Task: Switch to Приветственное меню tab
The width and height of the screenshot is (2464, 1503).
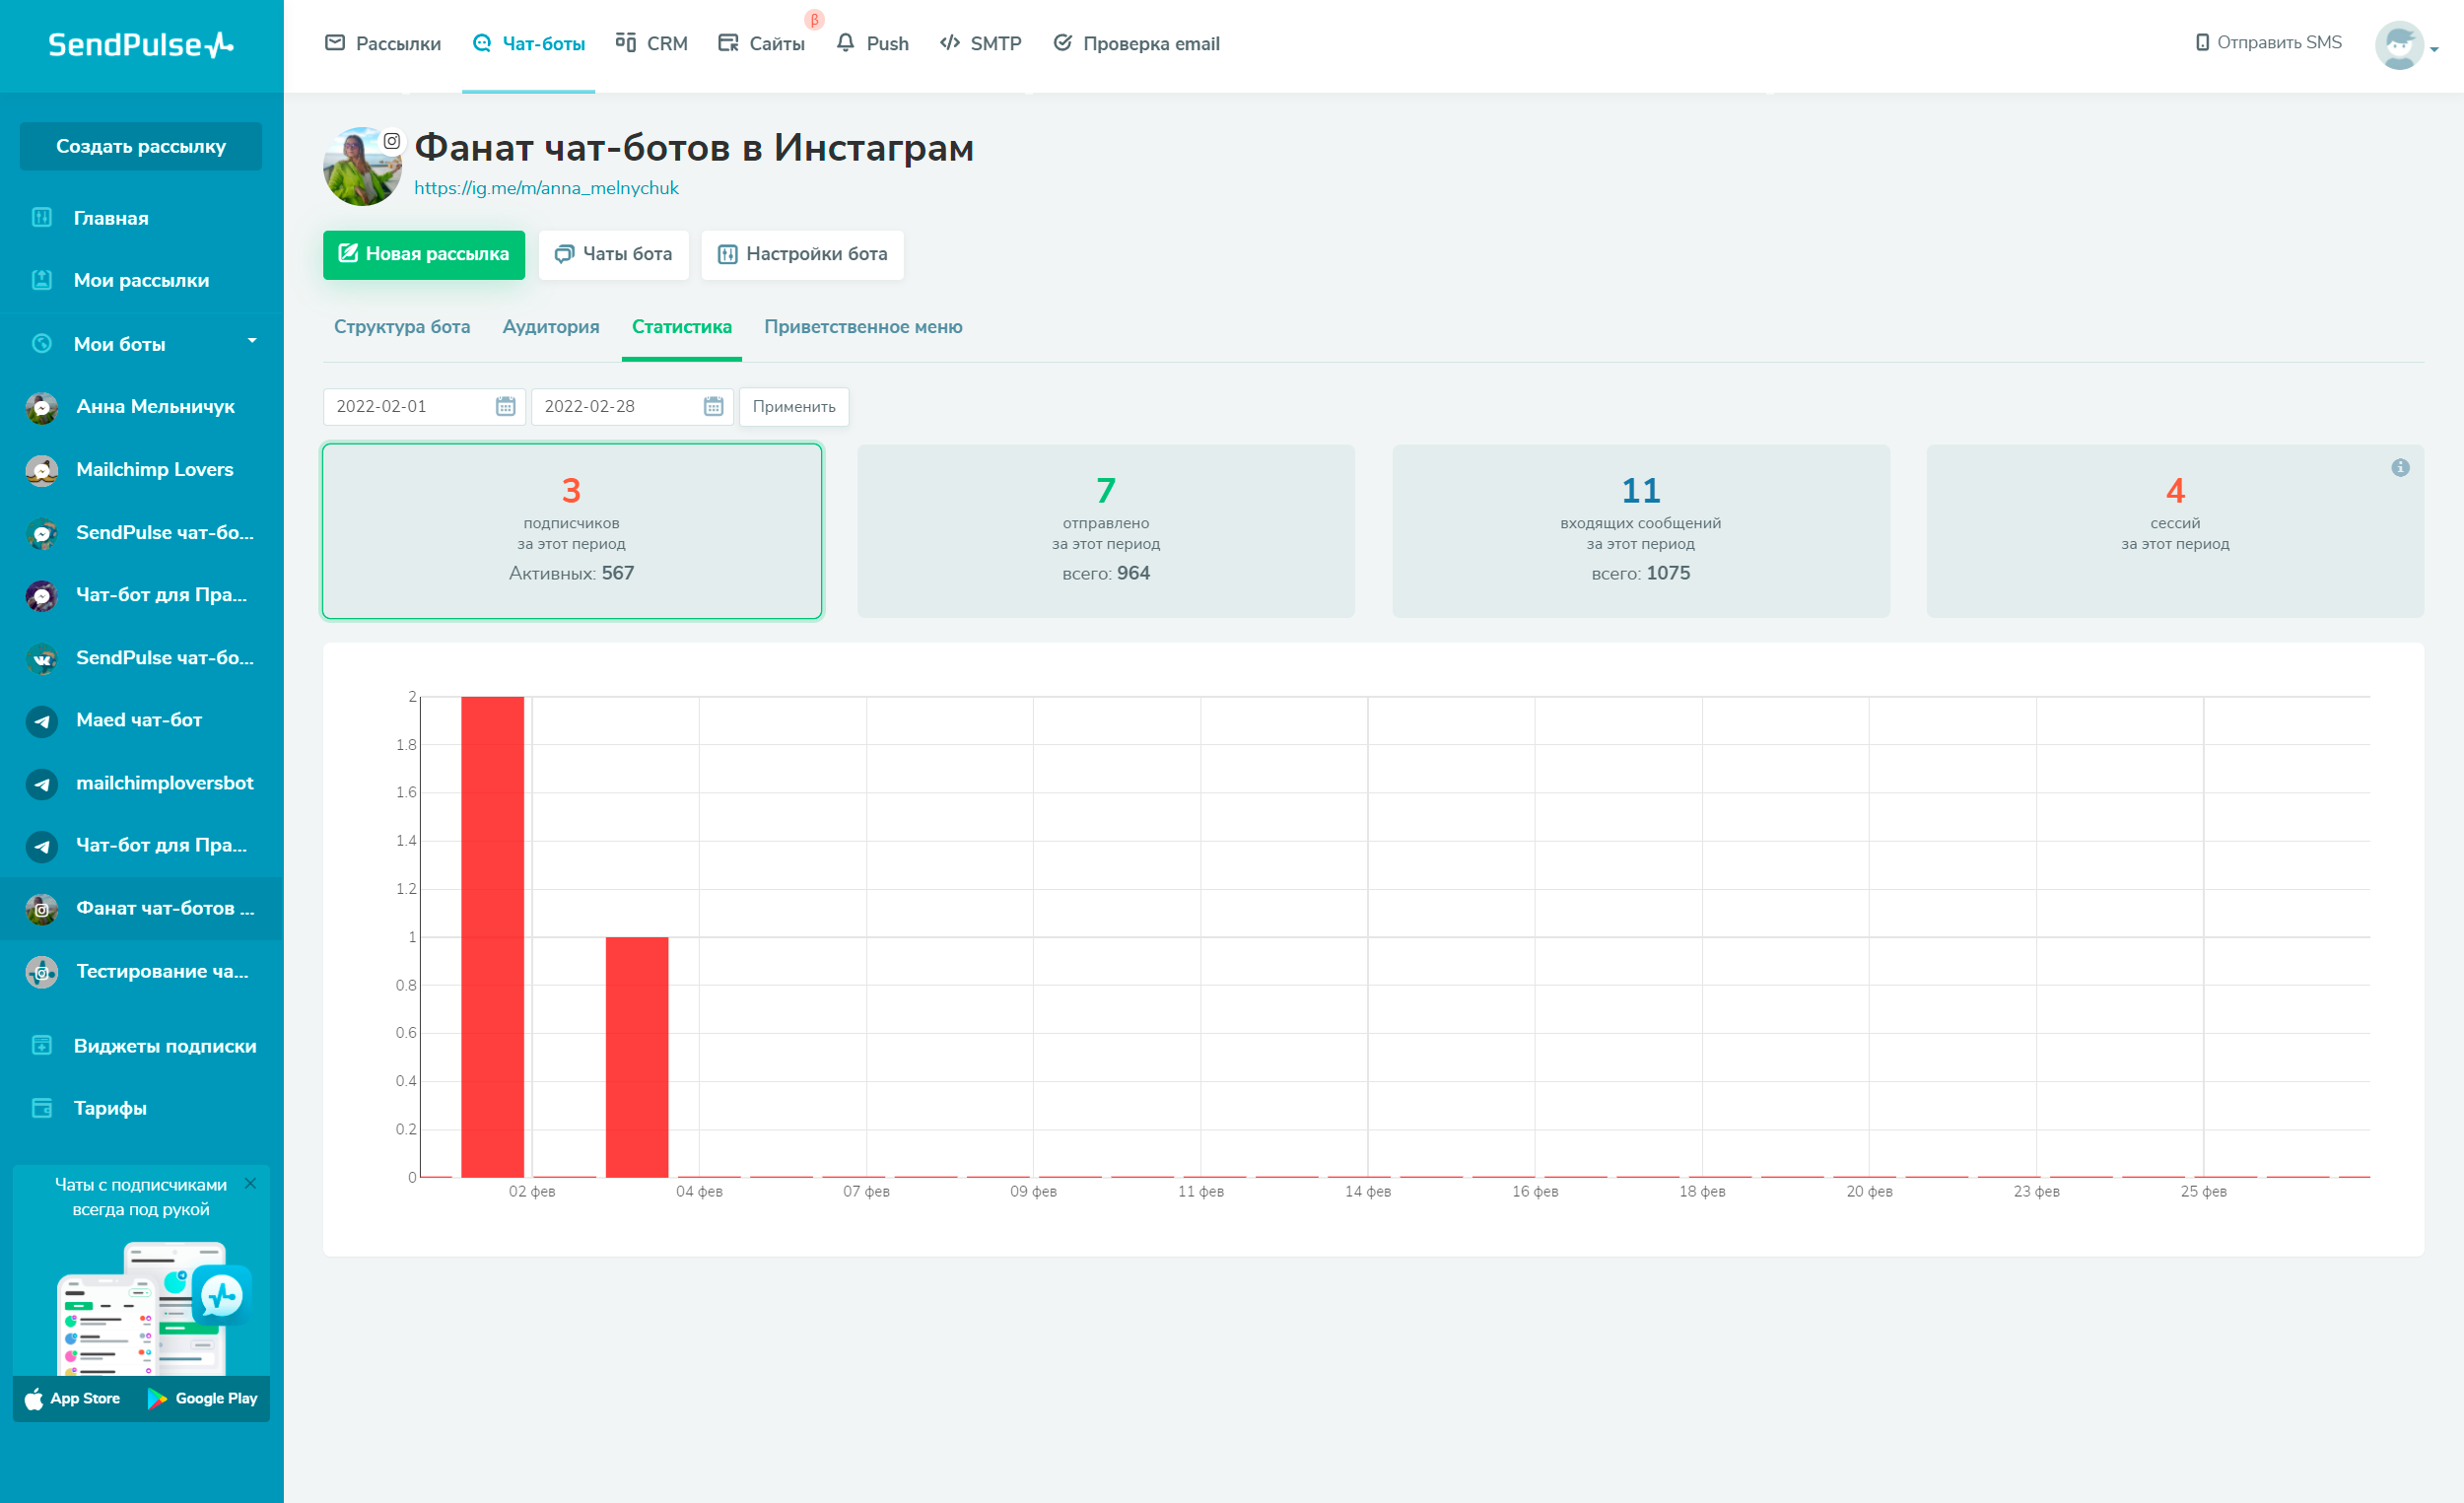Action: (x=863, y=327)
